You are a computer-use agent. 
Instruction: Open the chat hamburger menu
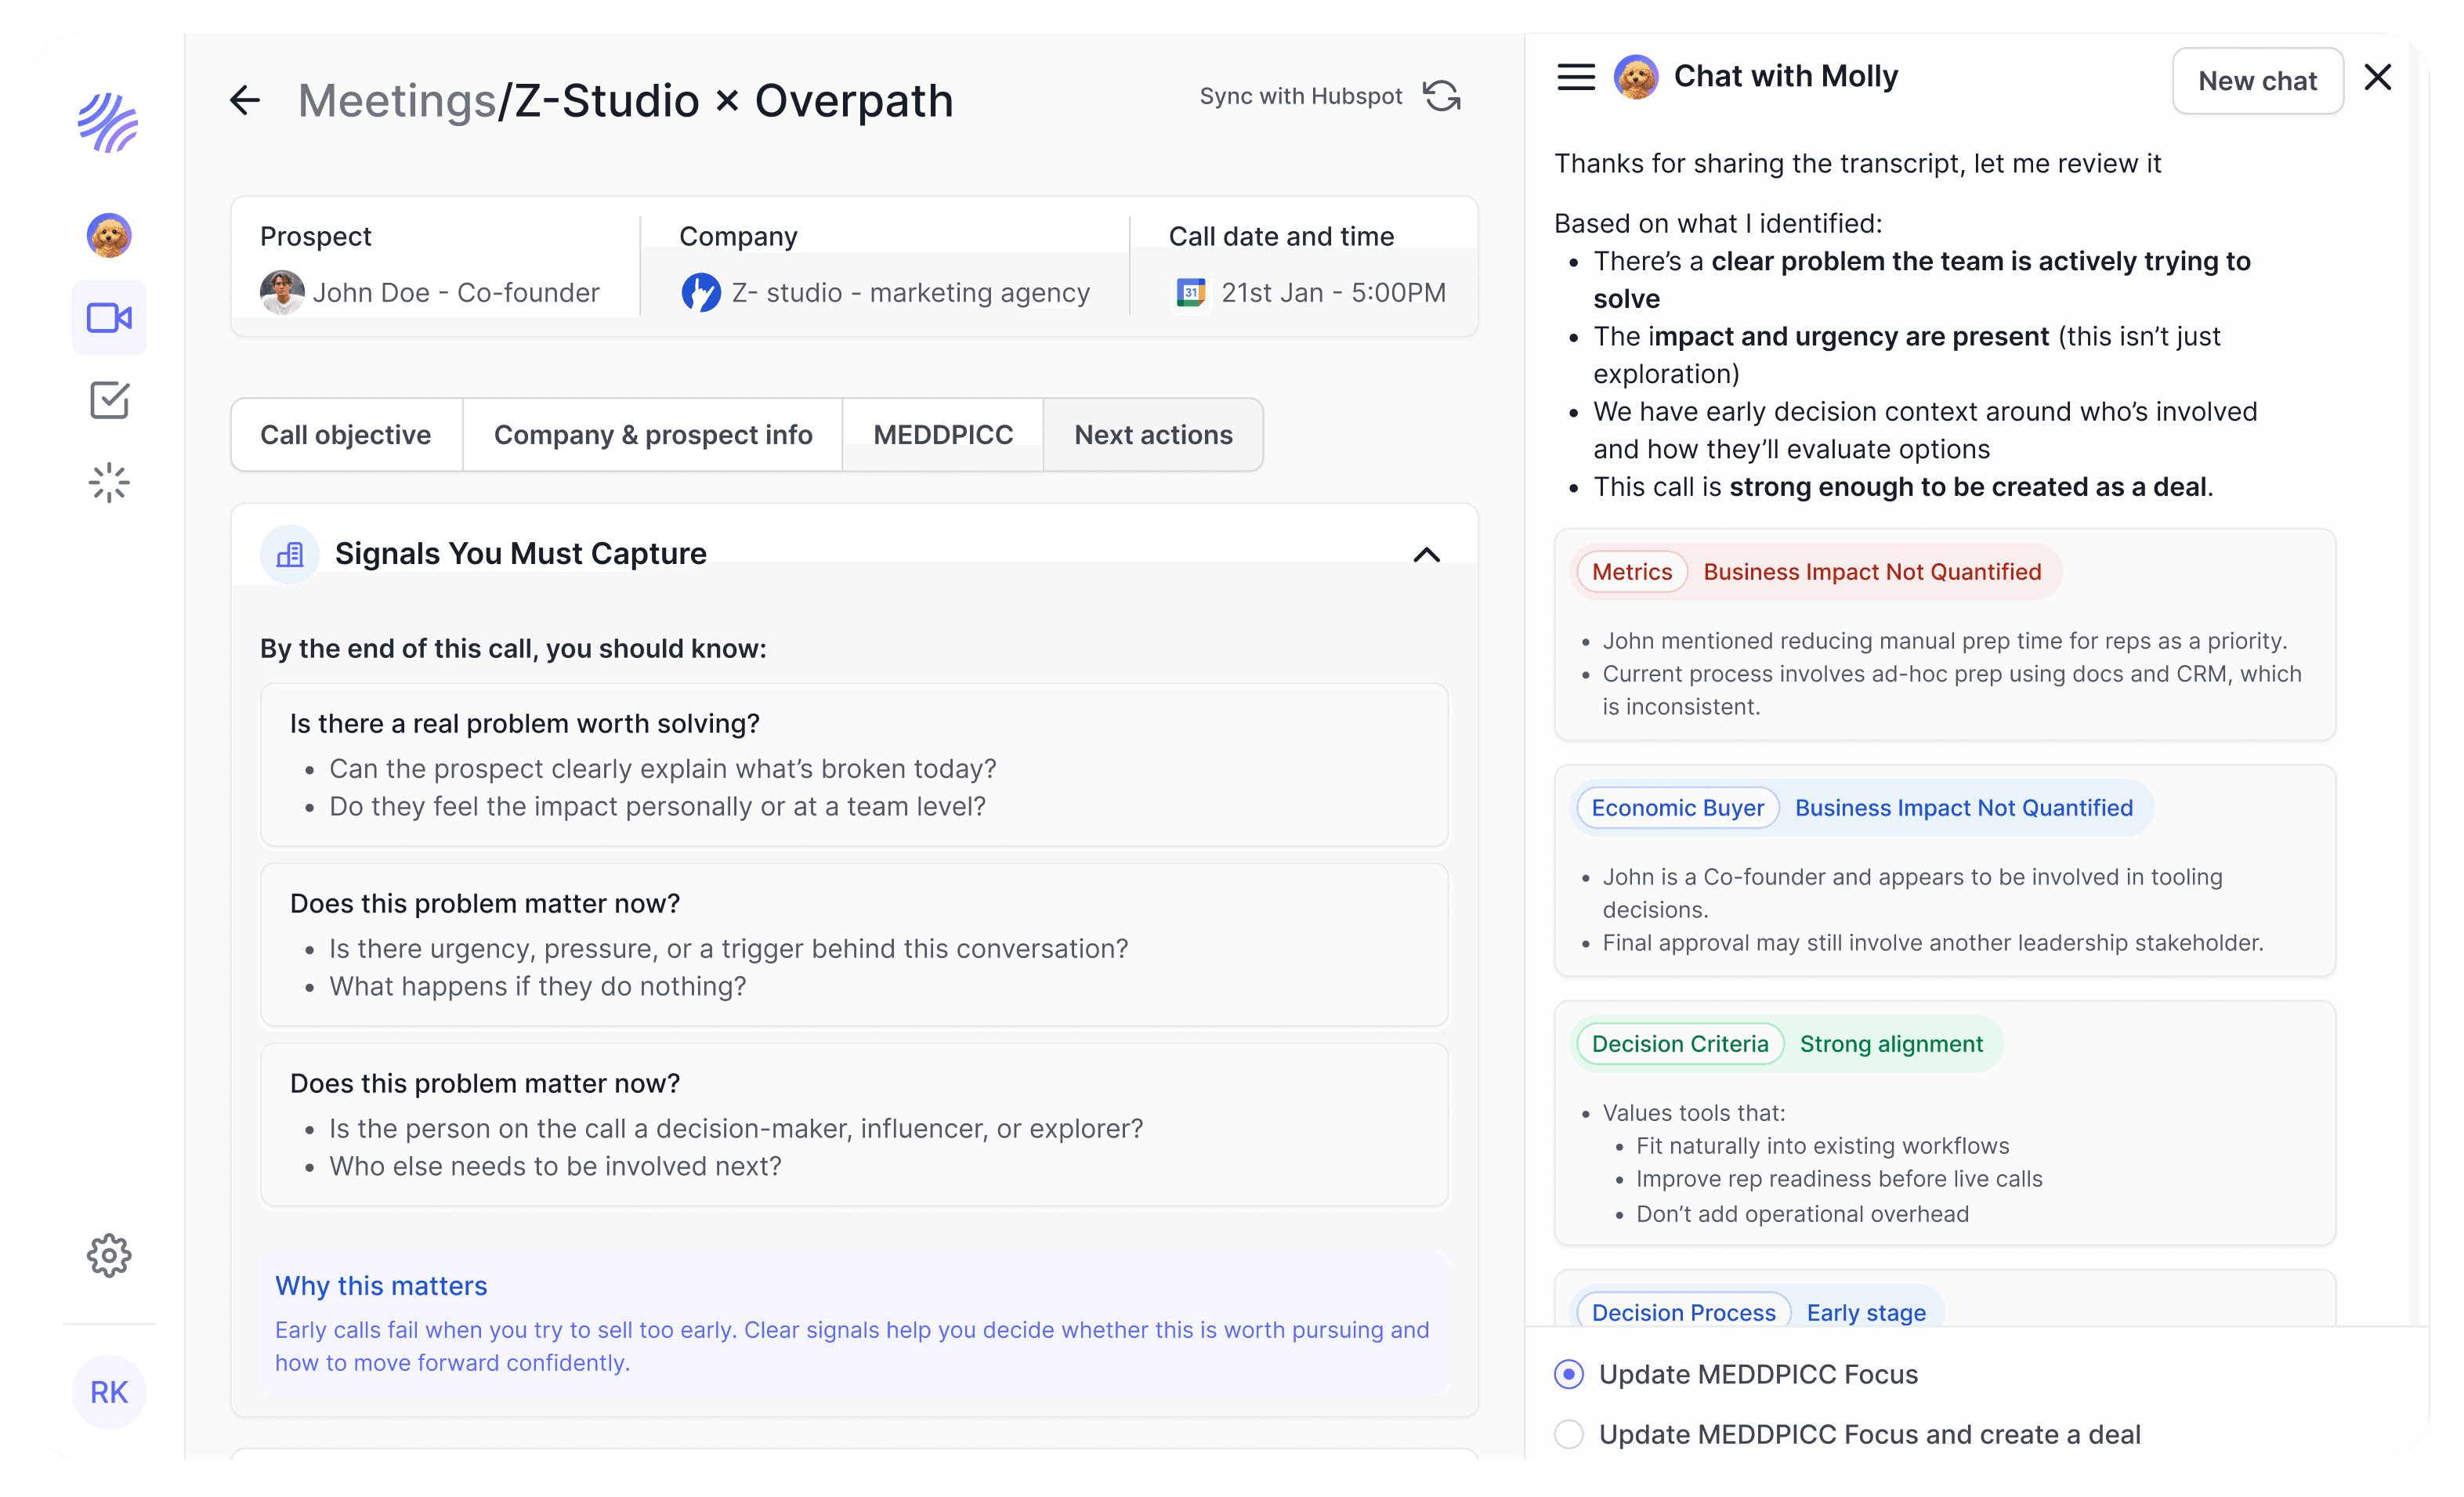[1576, 77]
